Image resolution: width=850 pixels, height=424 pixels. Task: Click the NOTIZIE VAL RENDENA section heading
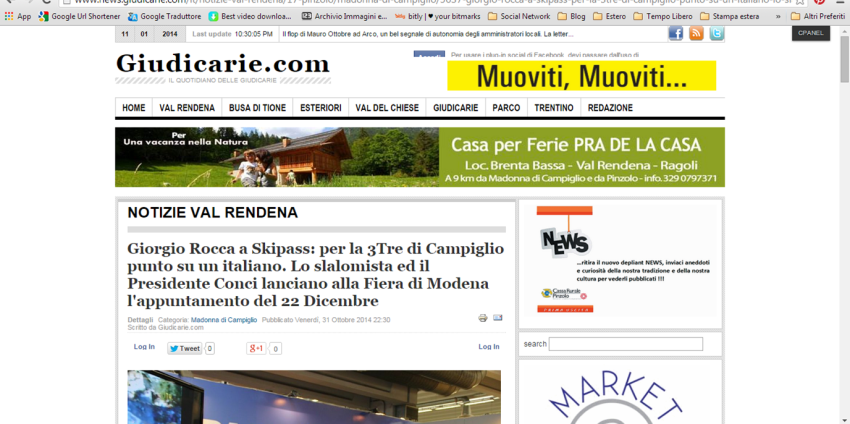(x=212, y=213)
